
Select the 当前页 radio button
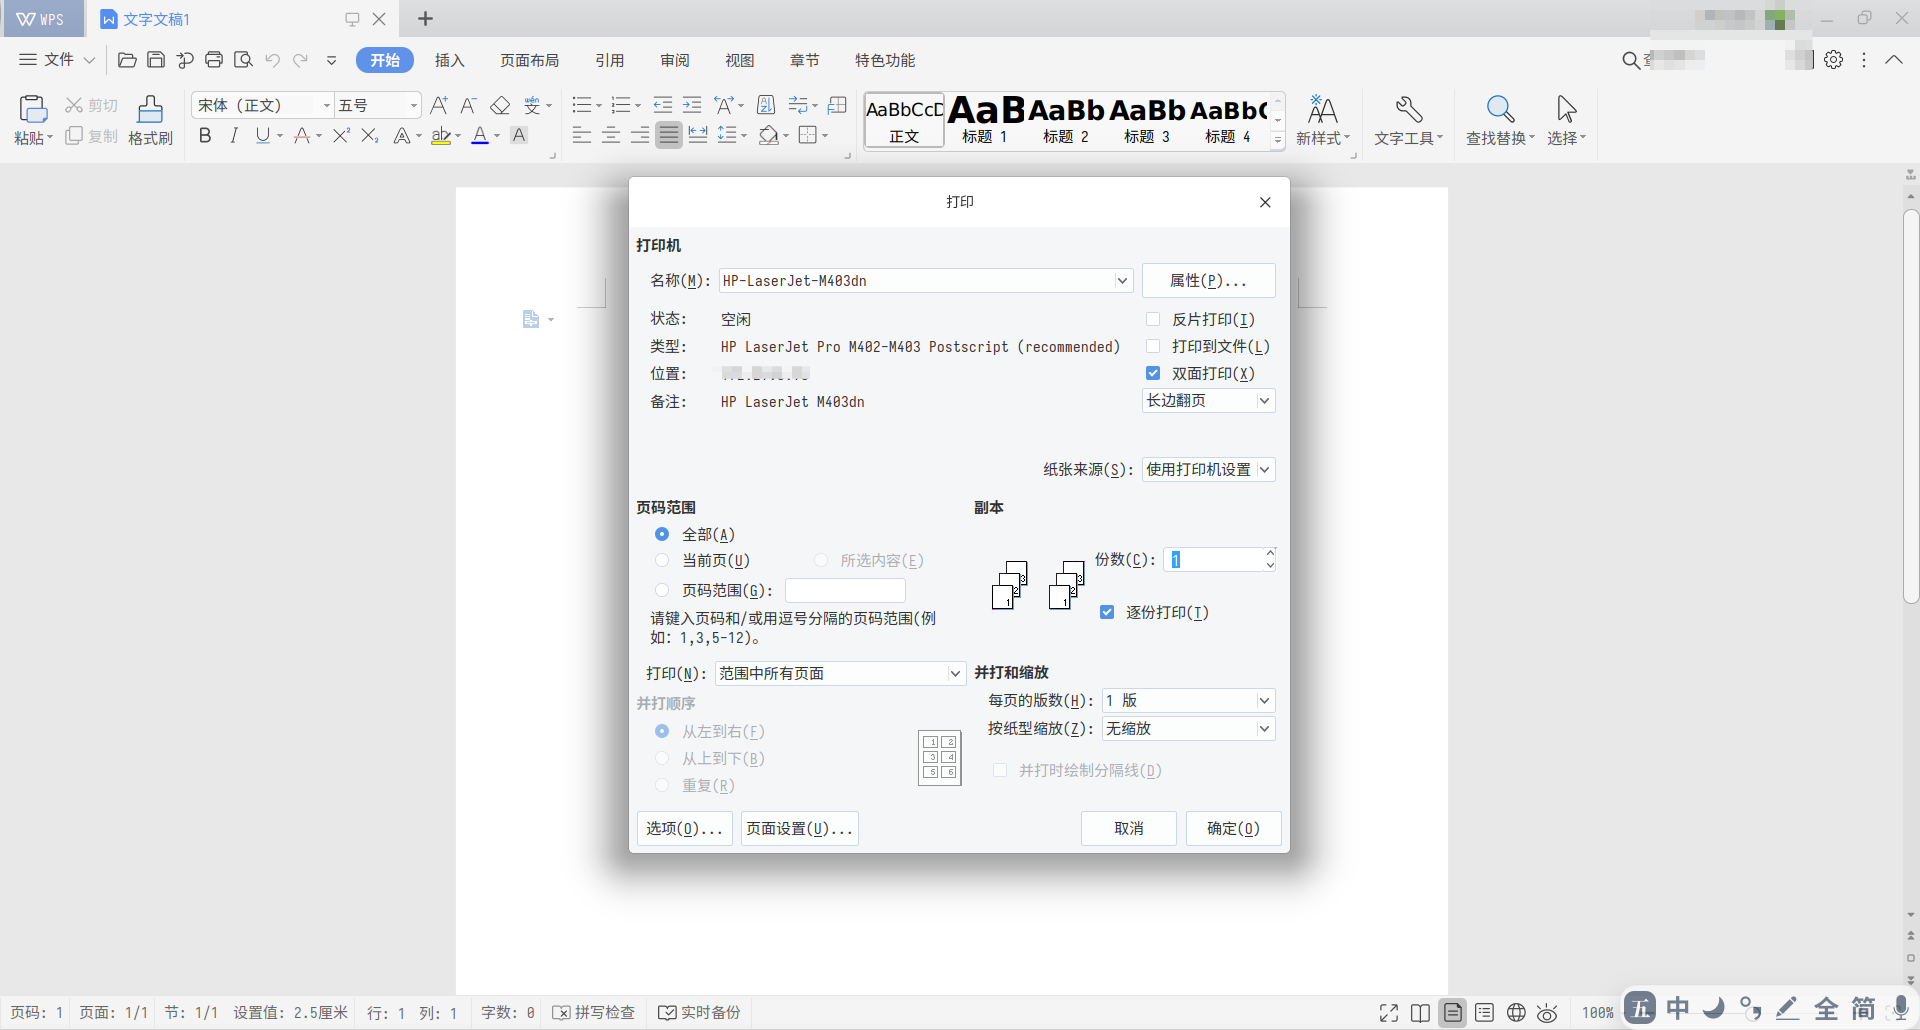click(x=662, y=560)
